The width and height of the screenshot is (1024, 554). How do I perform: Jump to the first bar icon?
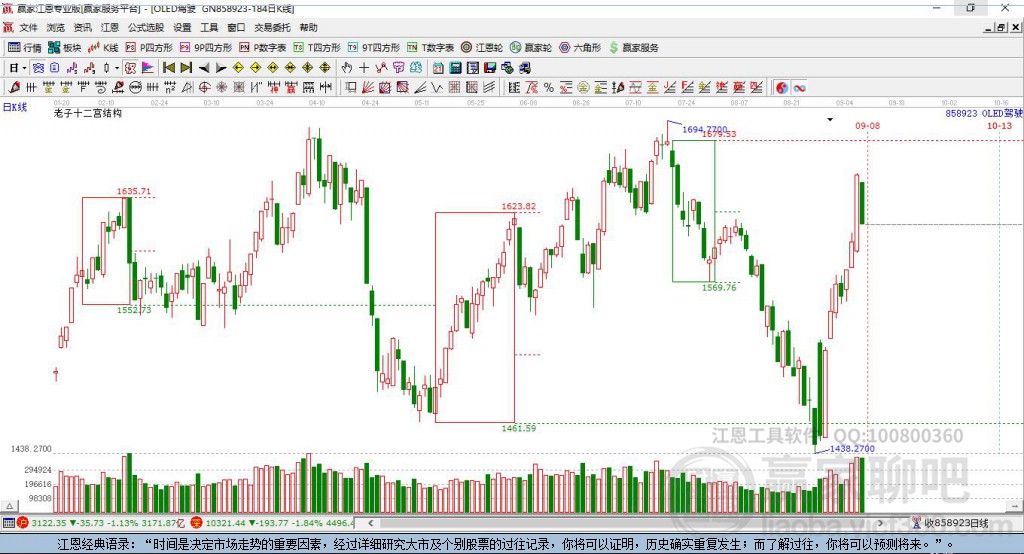click(168, 68)
